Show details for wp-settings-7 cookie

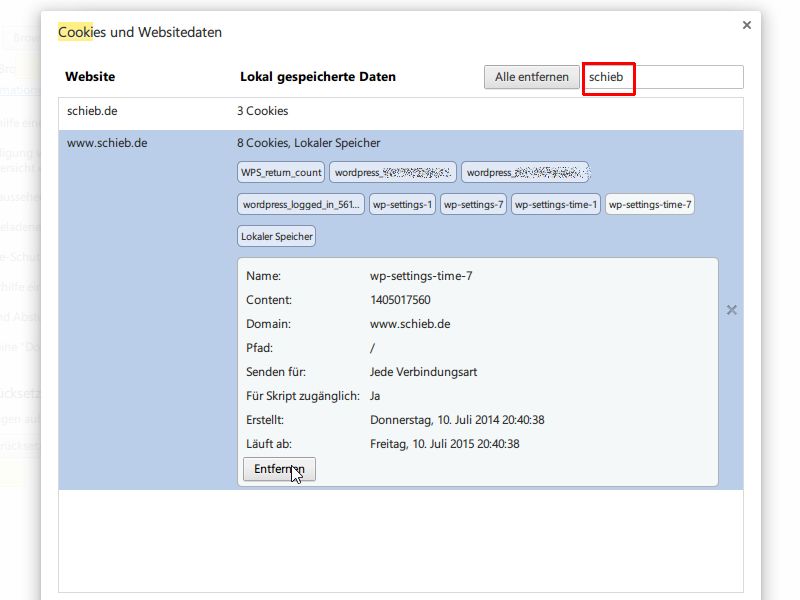(x=473, y=205)
